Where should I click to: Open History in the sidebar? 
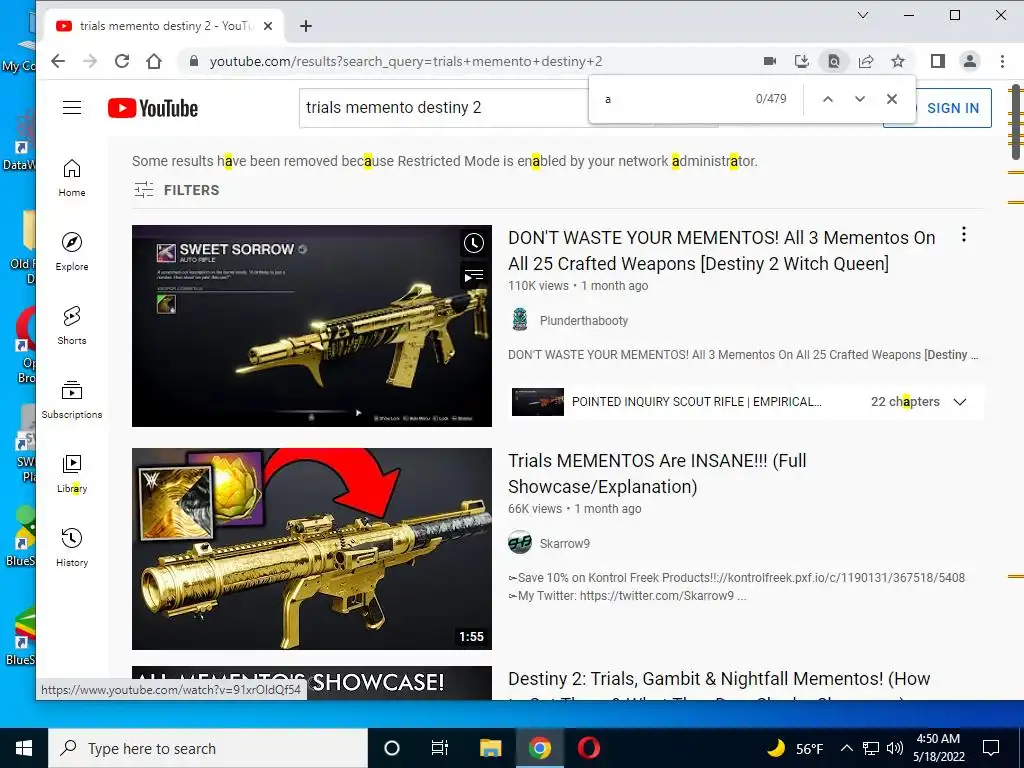72,547
